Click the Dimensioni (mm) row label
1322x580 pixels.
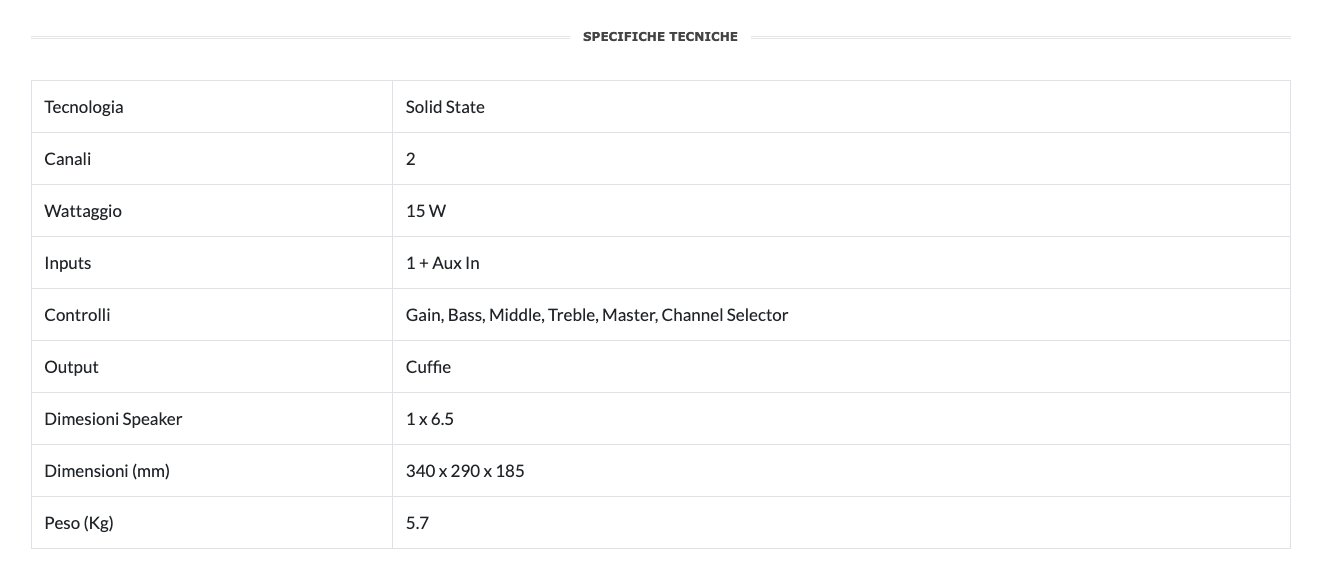[x=107, y=471]
